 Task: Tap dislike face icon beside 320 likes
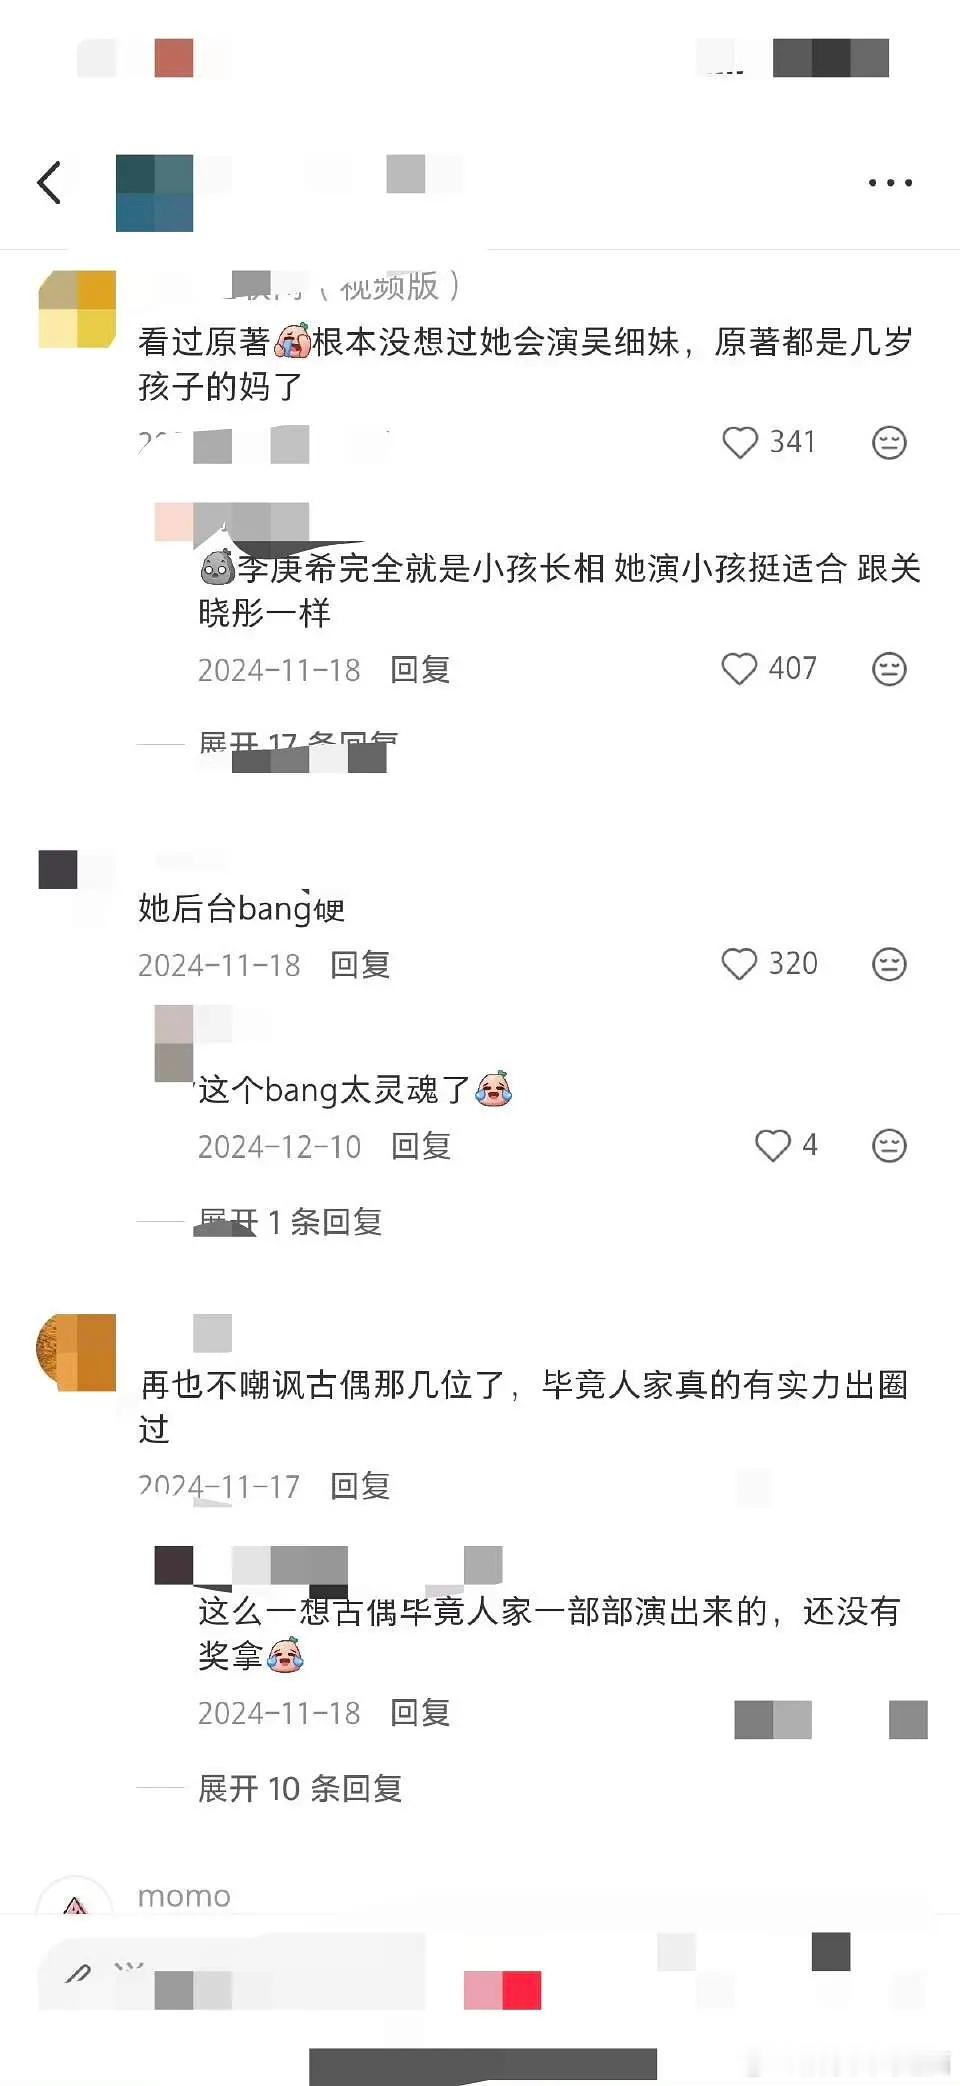pos(889,964)
